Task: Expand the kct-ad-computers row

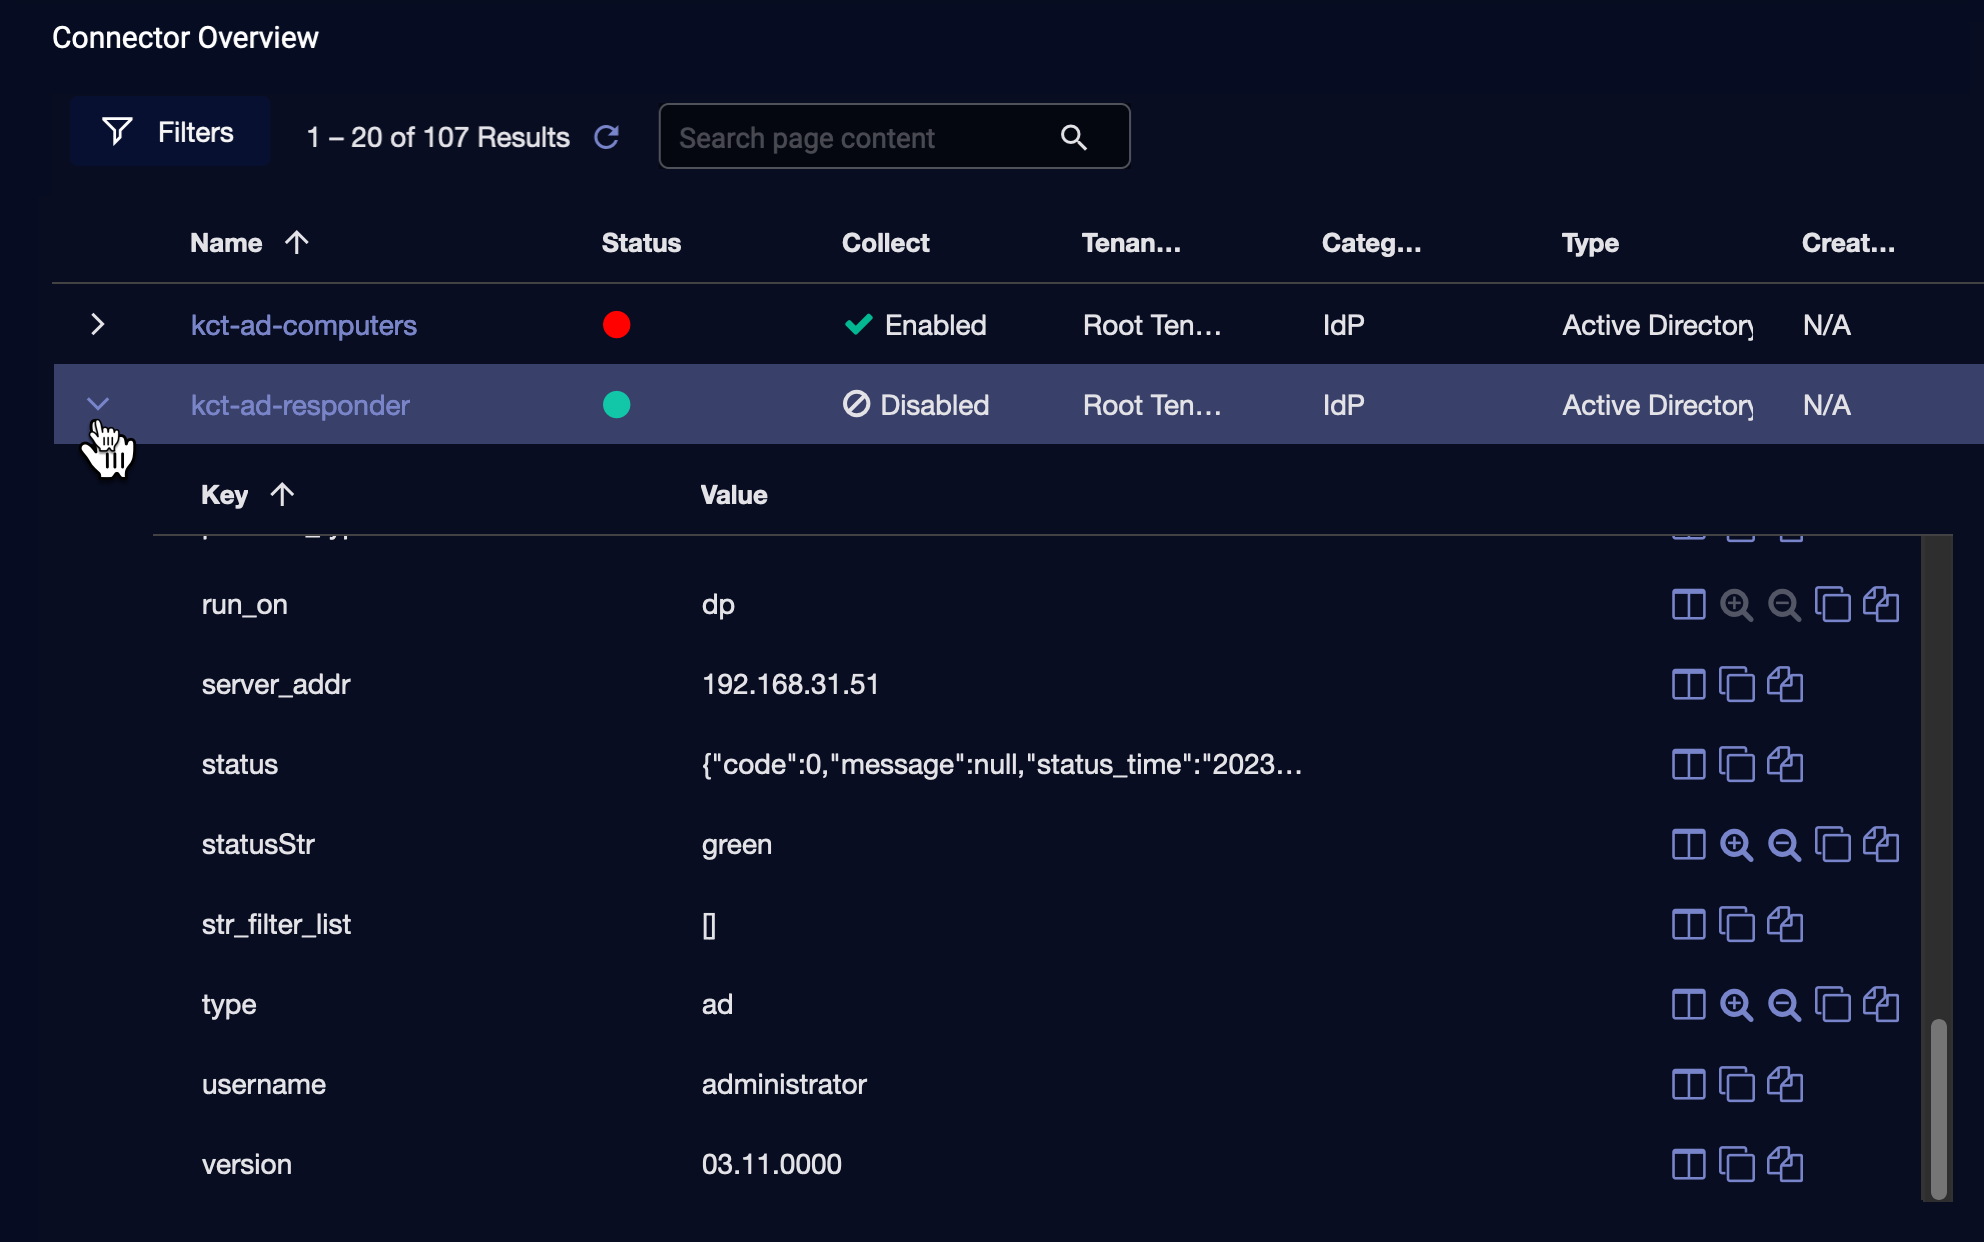Action: click(x=97, y=325)
